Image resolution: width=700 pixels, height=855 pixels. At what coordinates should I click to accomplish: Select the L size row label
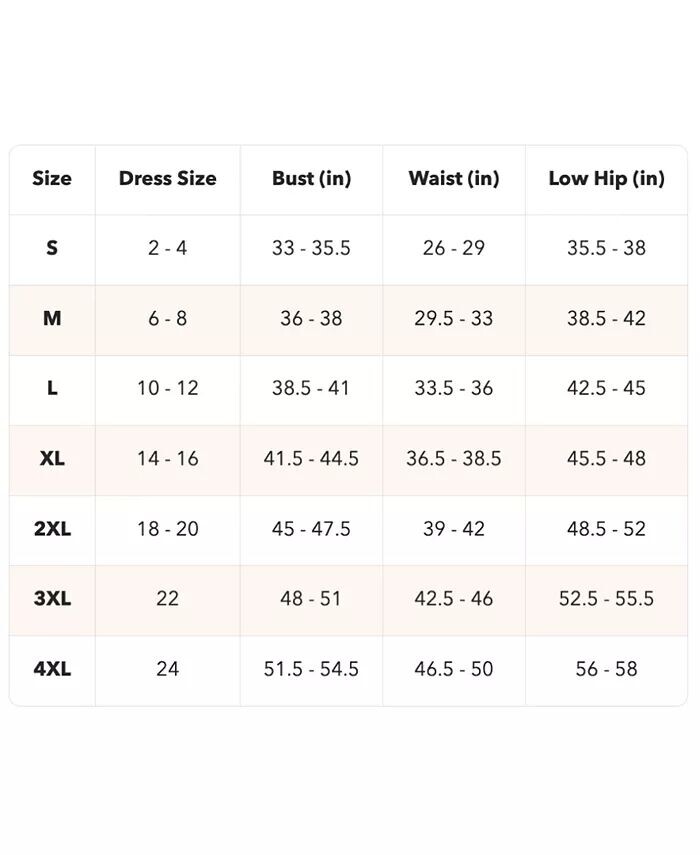pyautogui.click(x=52, y=388)
